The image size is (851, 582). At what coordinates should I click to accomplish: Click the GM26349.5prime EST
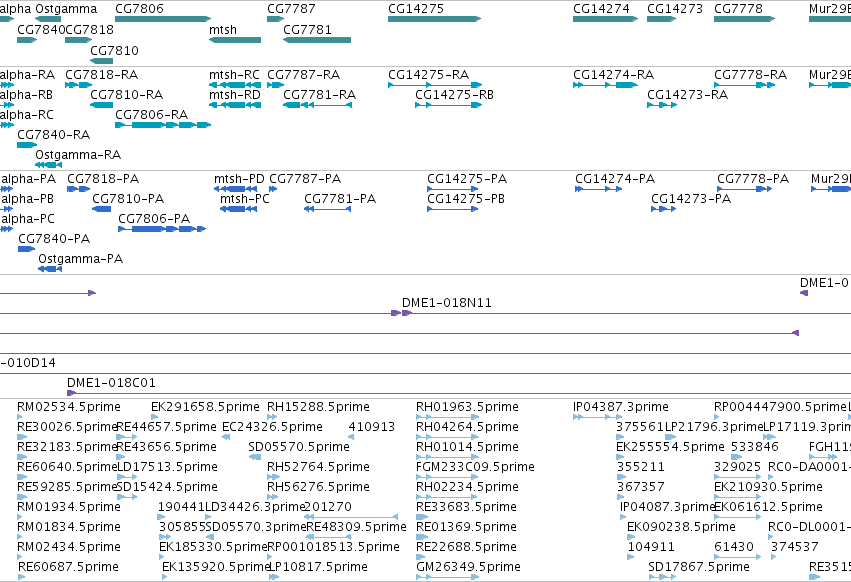tap(448, 577)
